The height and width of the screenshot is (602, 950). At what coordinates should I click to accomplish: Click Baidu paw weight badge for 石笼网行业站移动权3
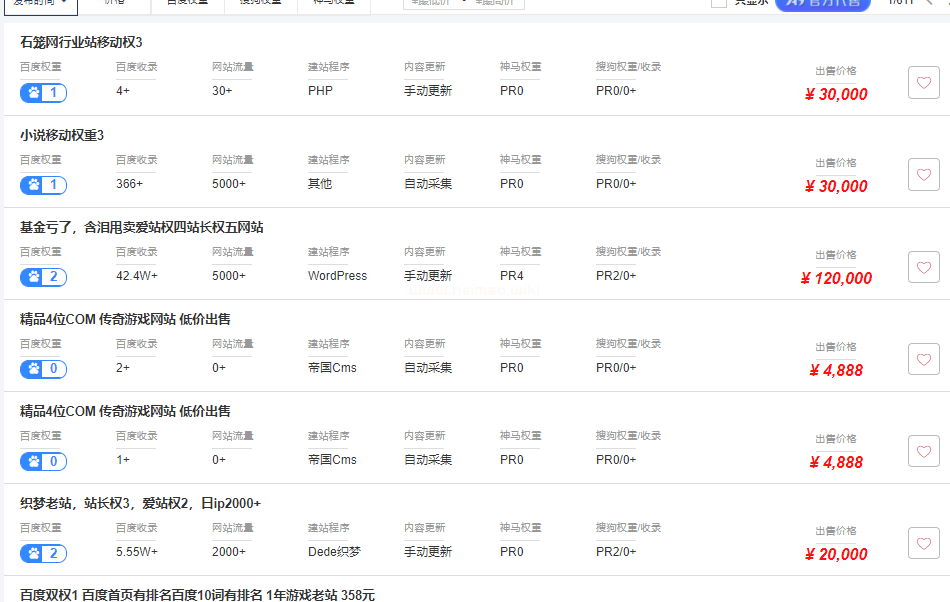pos(44,93)
